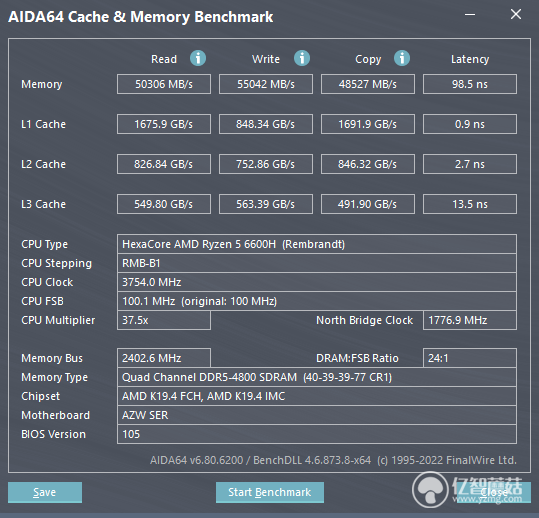The height and width of the screenshot is (518, 539).
Task: Click the L2 Cache row label
Action: point(43,164)
